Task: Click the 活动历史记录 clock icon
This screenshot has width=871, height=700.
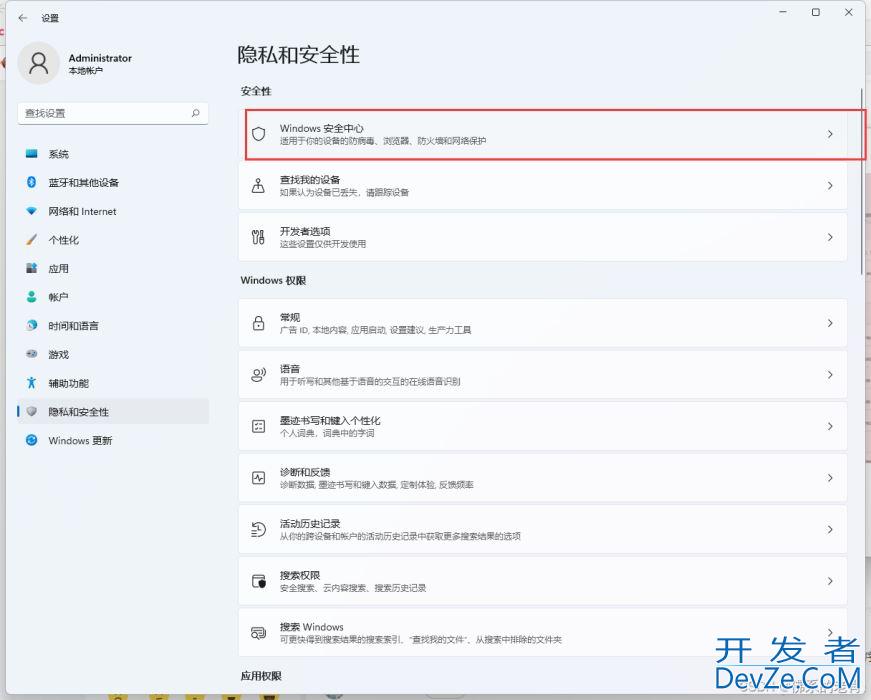Action: pos(258,529)
